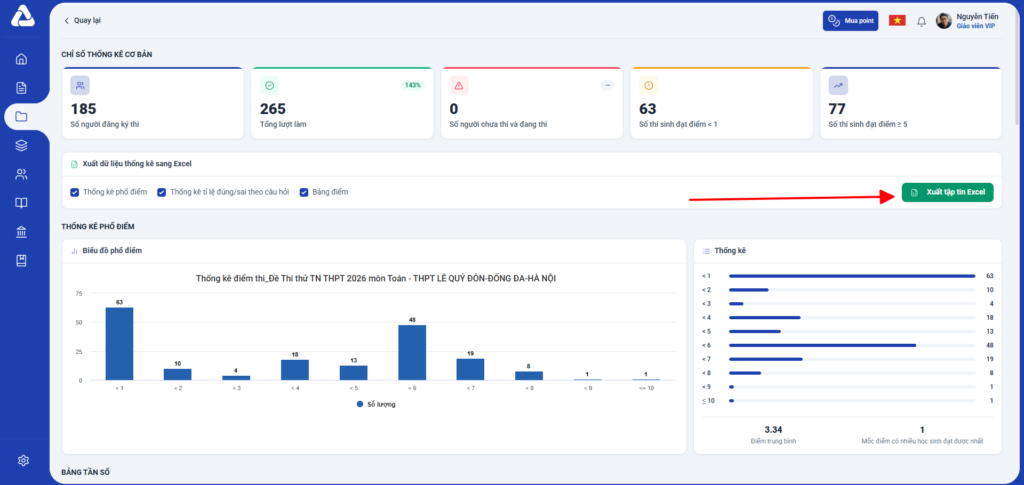This screenshot has width=1024, height=485.
Task: Click Xuất tập tin Excel button
Action: [x=948, y=193]
